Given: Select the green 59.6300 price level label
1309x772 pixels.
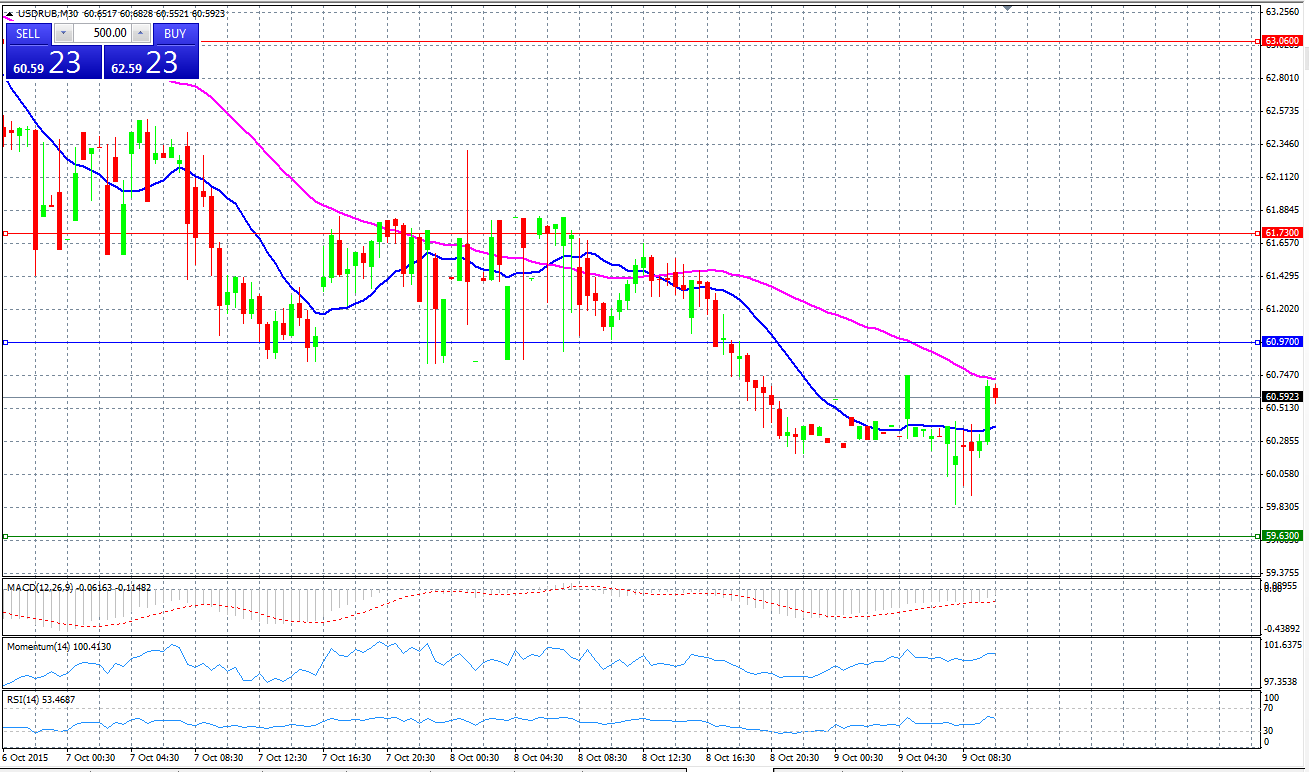Looking at the screenshot, I should pyautogui.click(x=1282, y=535).
